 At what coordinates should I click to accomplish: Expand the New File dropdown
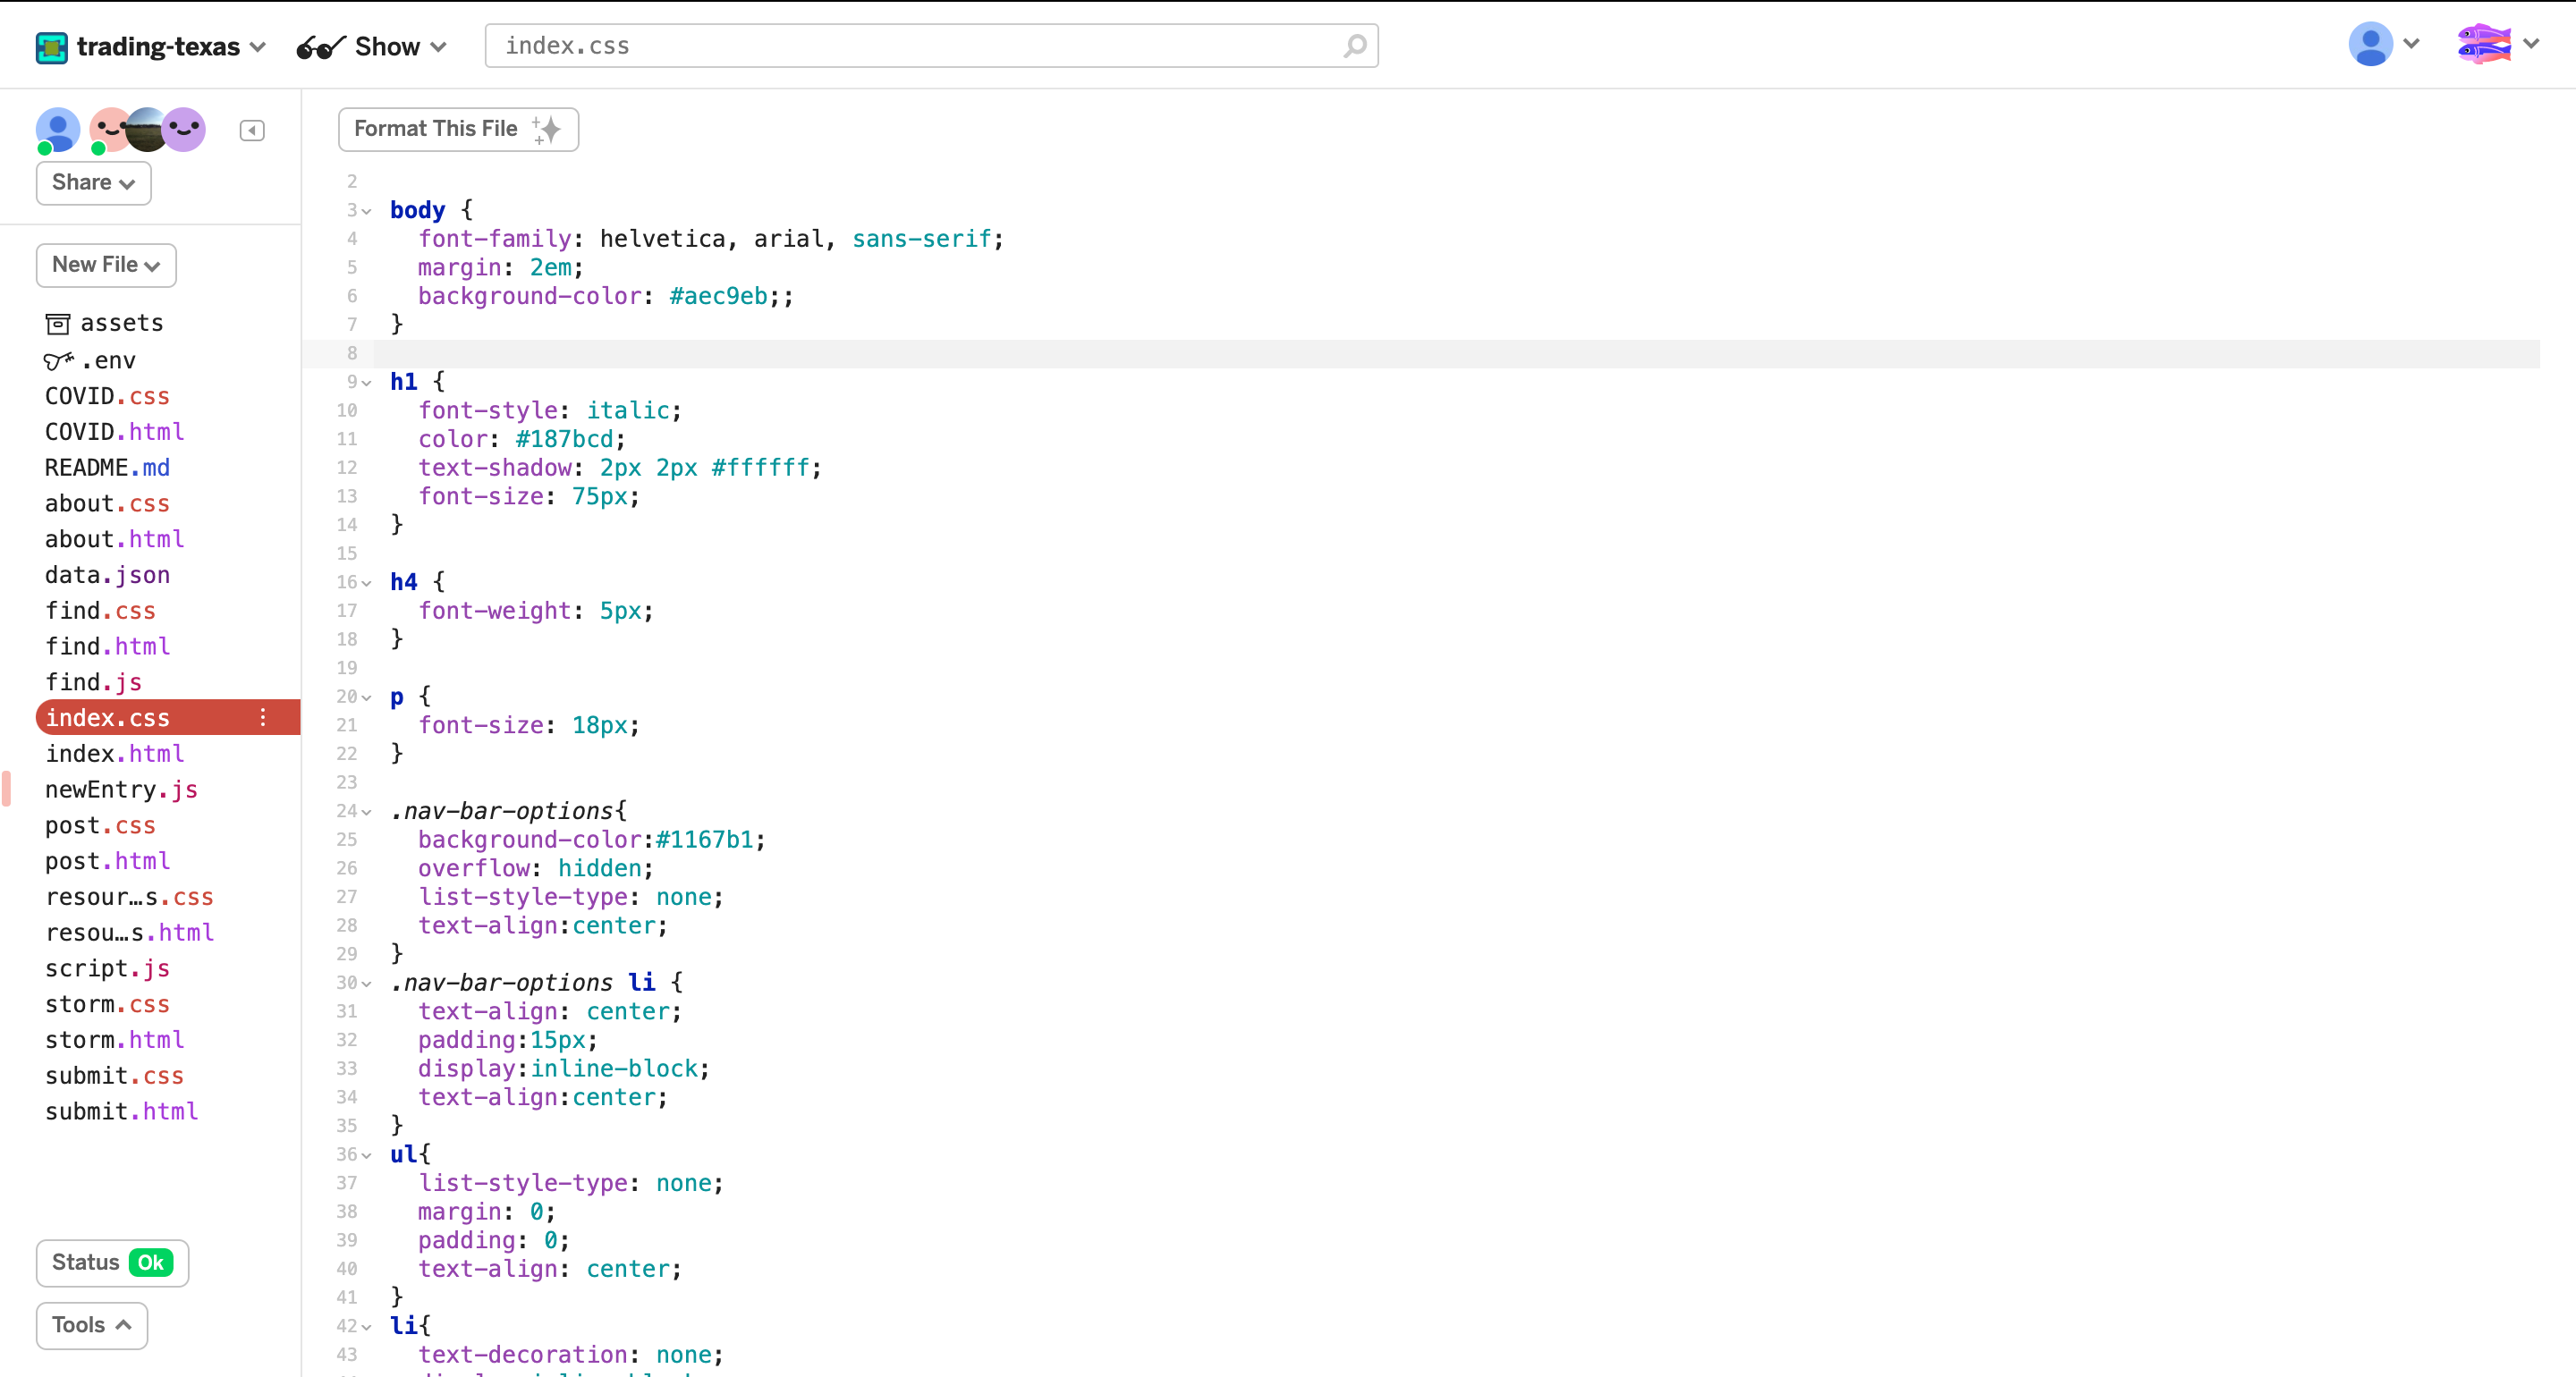[106, 265]
